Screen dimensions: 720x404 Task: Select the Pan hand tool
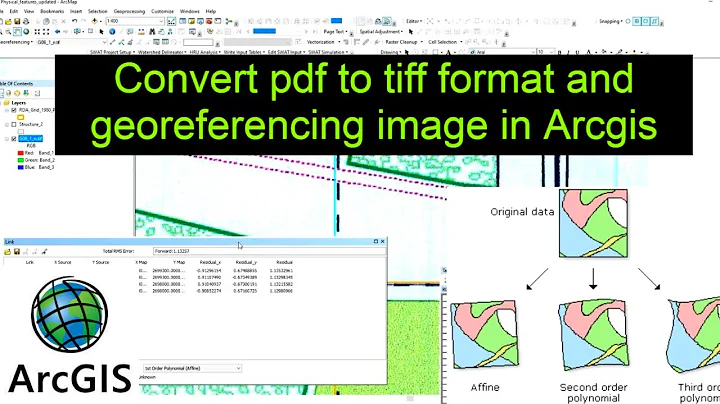(x=17, y=32)
